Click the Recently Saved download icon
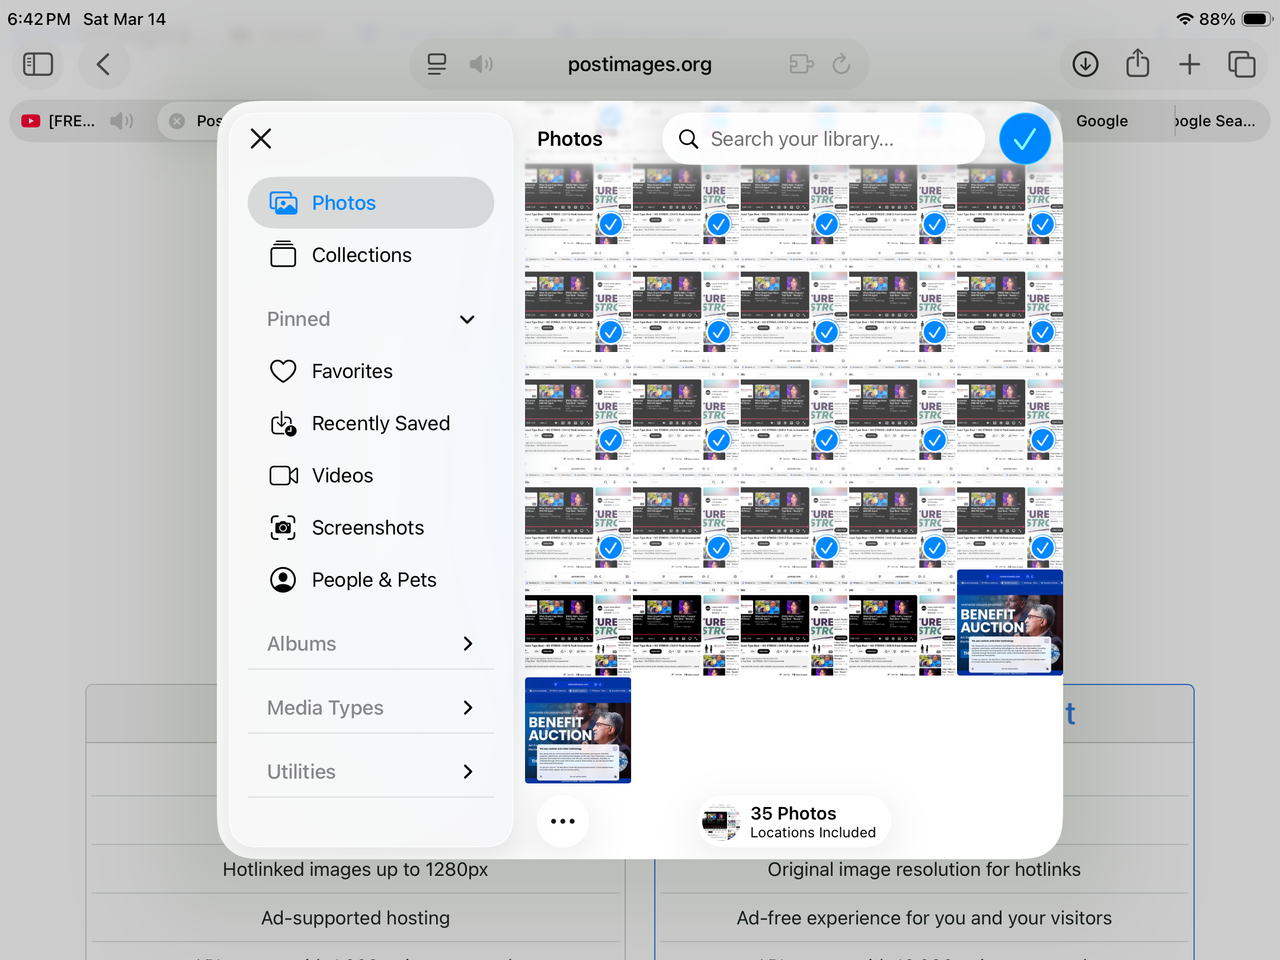 coord(283,423)
